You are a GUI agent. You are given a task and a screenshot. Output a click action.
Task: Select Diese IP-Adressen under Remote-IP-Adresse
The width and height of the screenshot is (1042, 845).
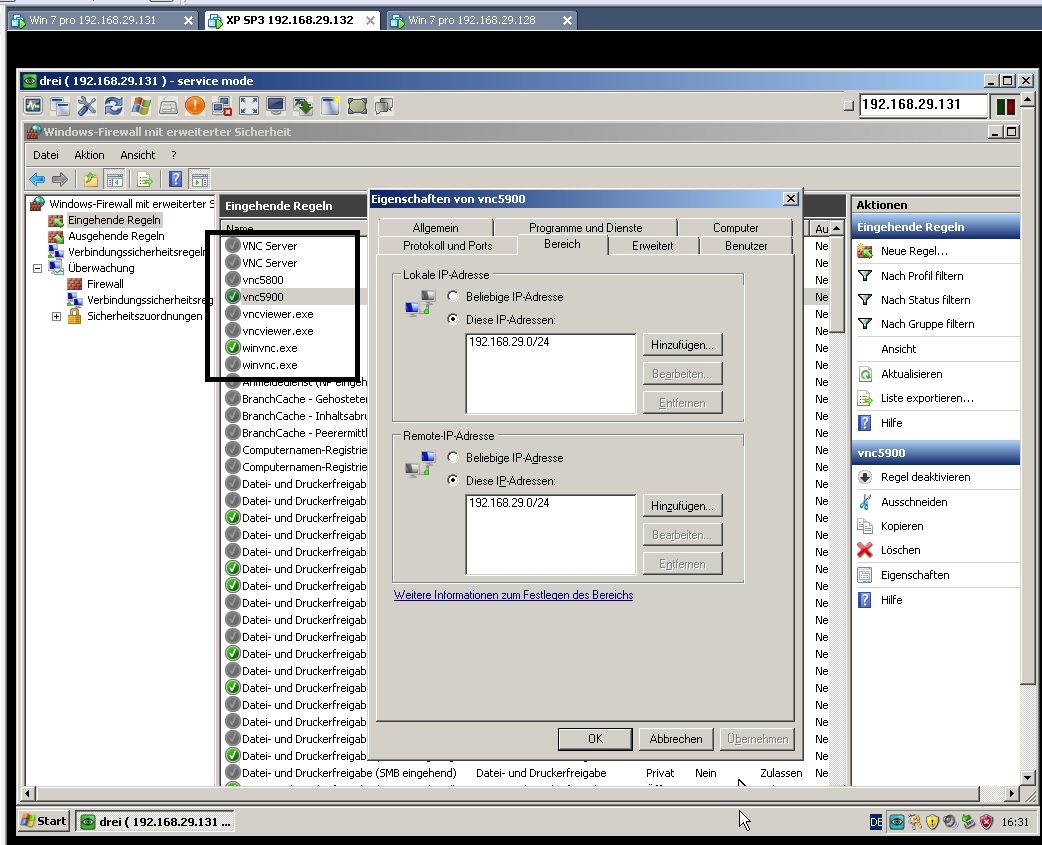[x=453, y=480]
